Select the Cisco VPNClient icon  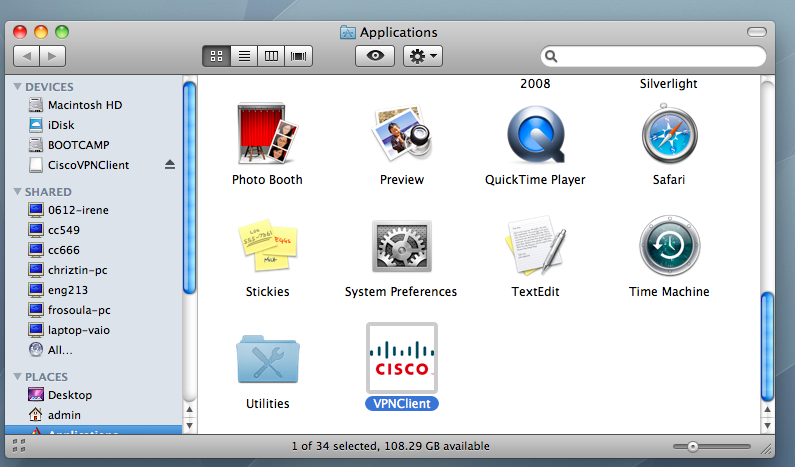click(402, 358)
